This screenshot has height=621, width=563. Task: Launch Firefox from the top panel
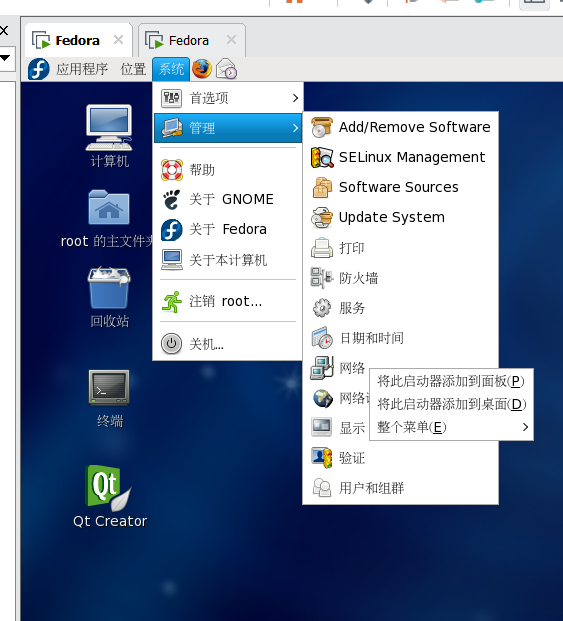click(202, 69)
